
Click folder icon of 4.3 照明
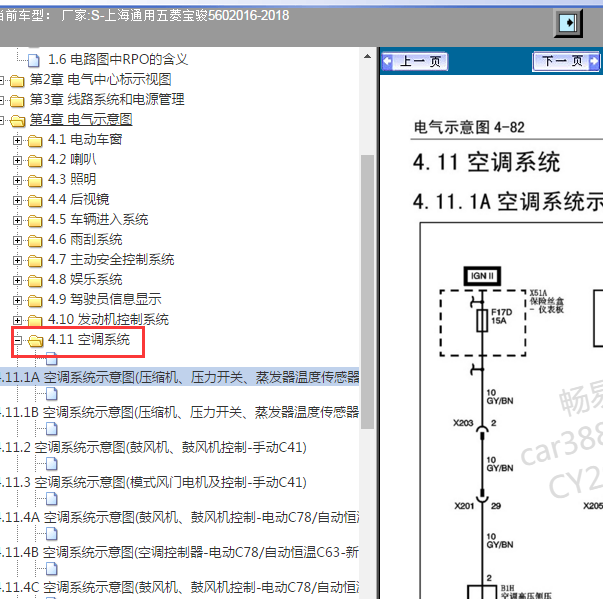(x=35, y=180)
